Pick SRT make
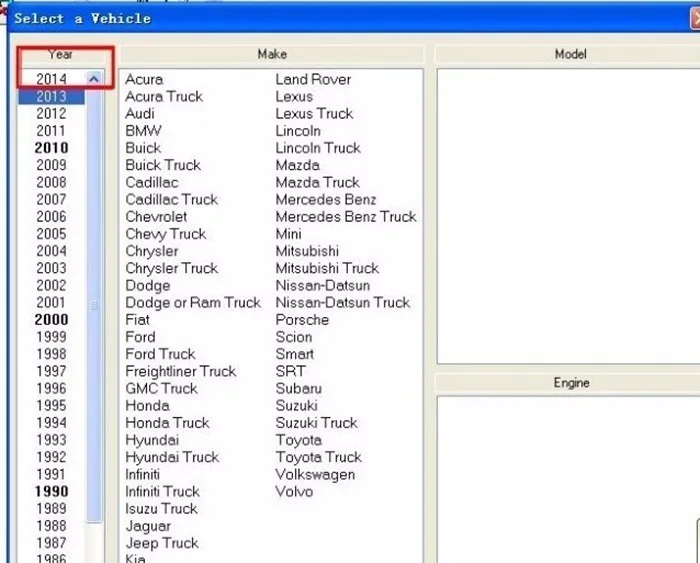 click(x=291, y=371)
